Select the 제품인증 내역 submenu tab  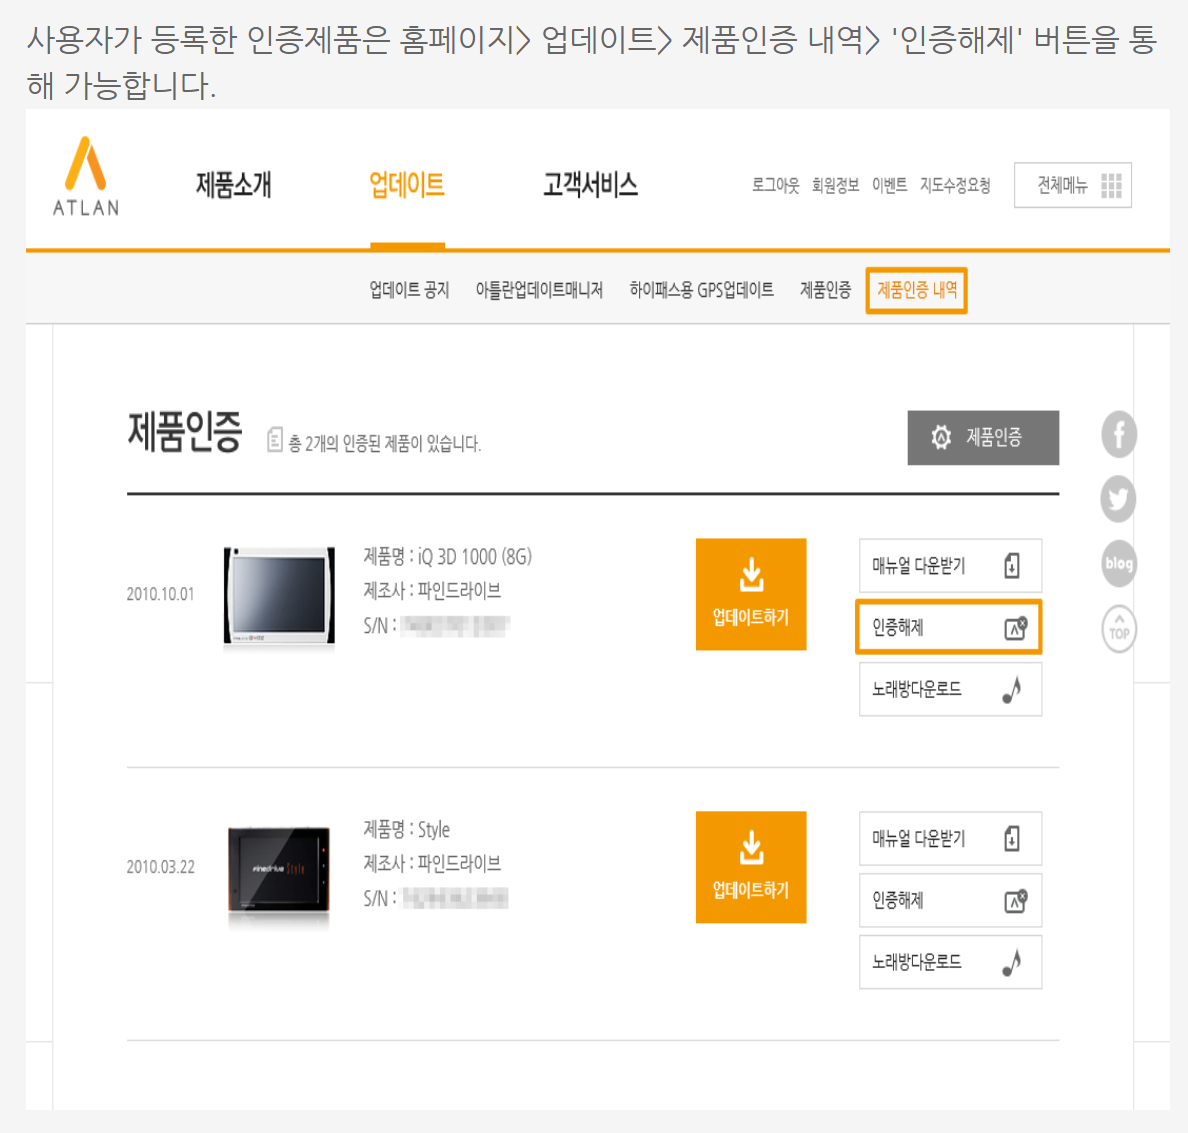[x=916, y=291]
